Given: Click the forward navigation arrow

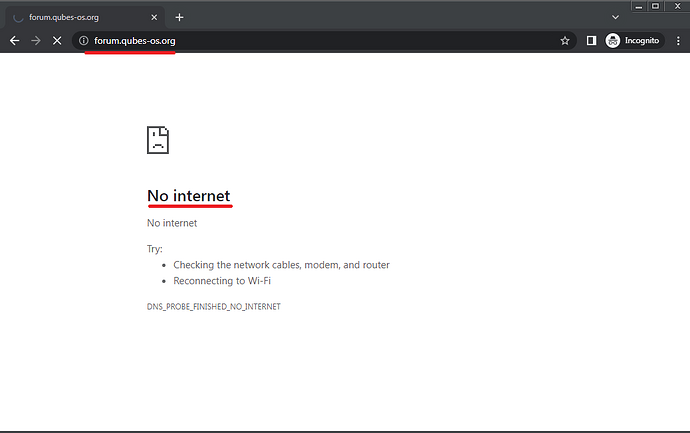Looking at the screenshot, I should [36, 41].
